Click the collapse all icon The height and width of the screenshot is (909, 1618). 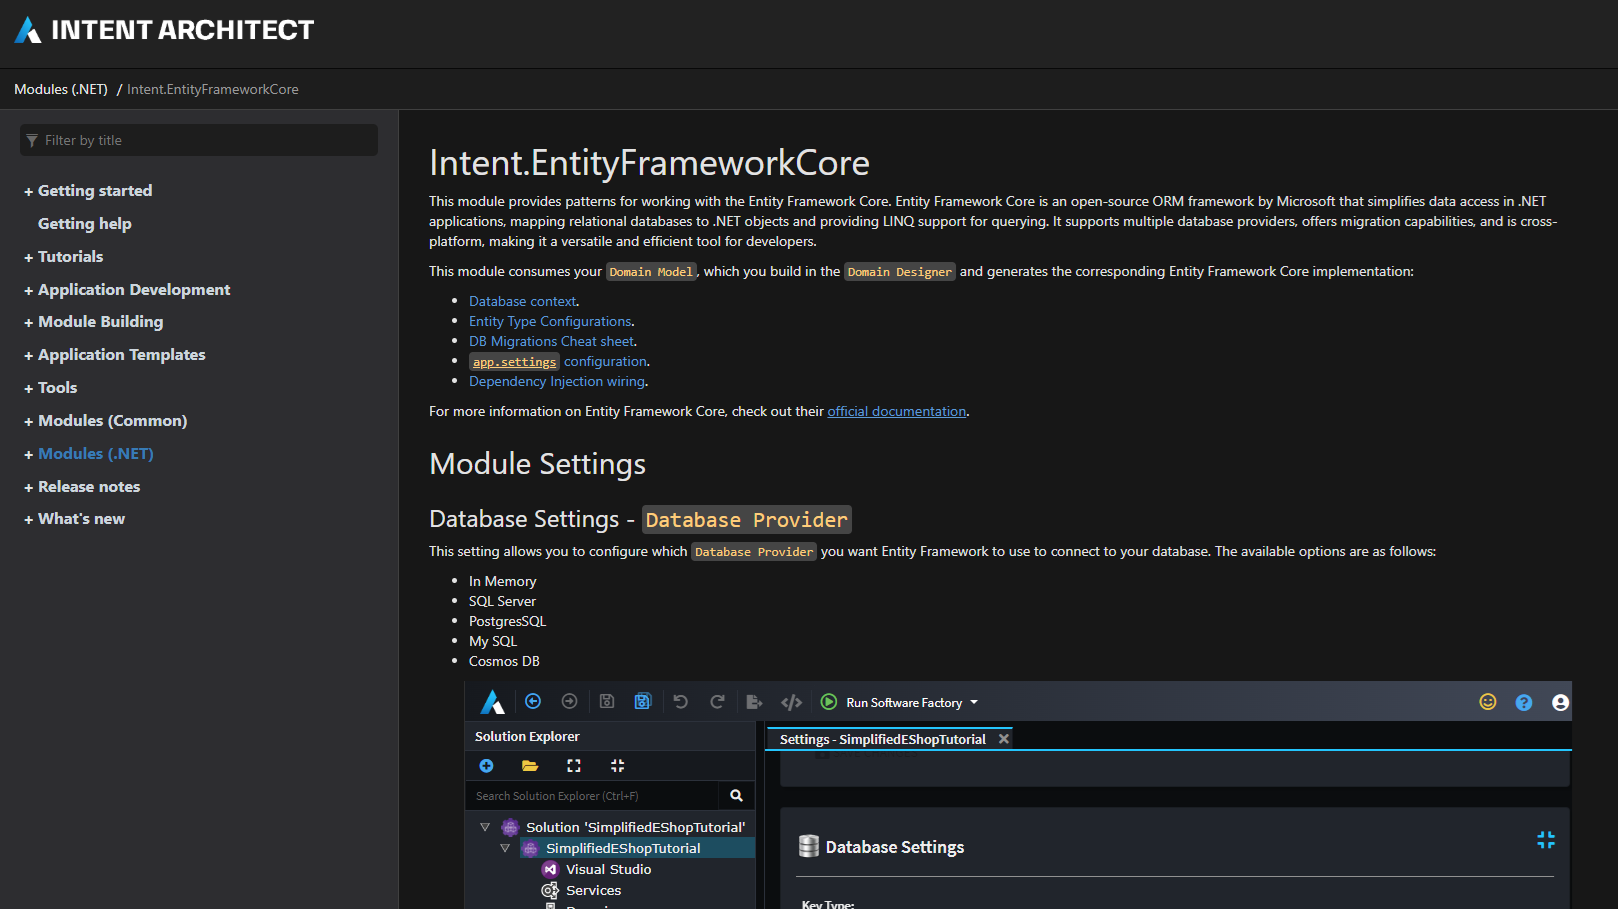(617, 766)
